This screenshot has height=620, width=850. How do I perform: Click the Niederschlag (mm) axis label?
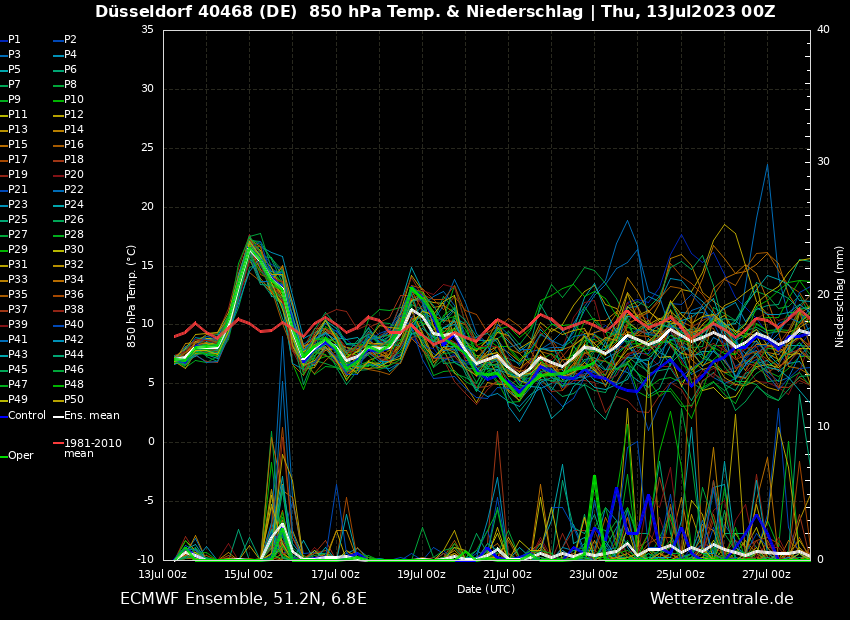(840, 295)
